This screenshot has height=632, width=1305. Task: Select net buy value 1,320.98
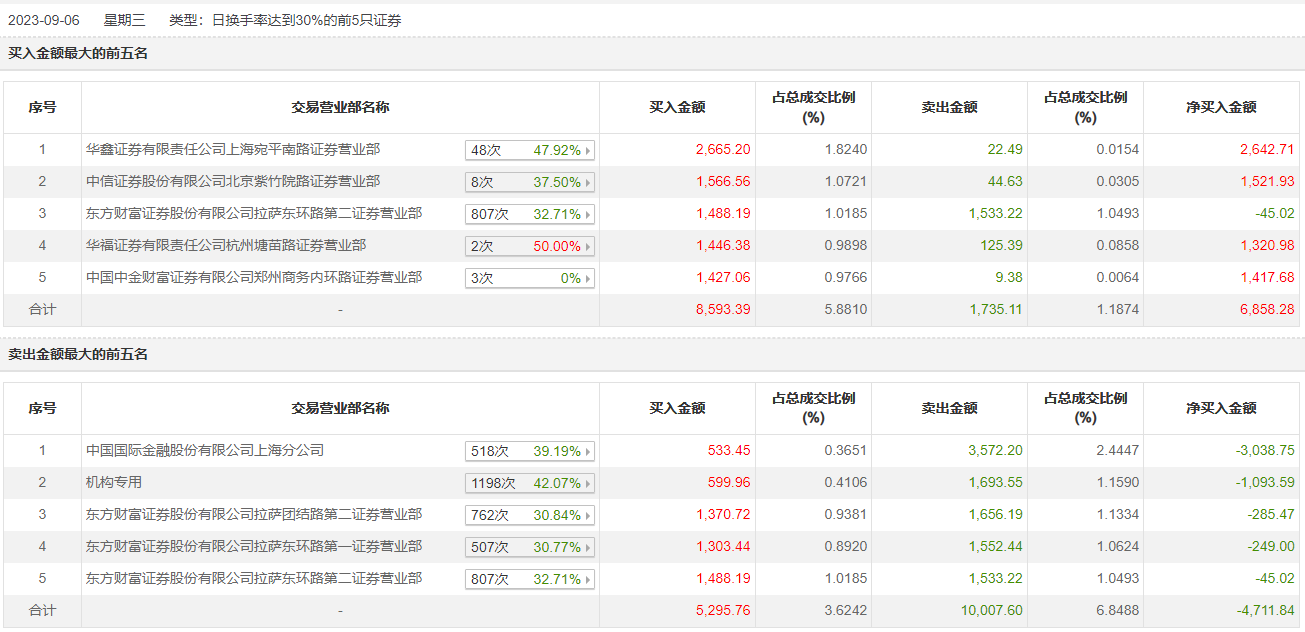pyautogui.click(x=1267, y=246)
